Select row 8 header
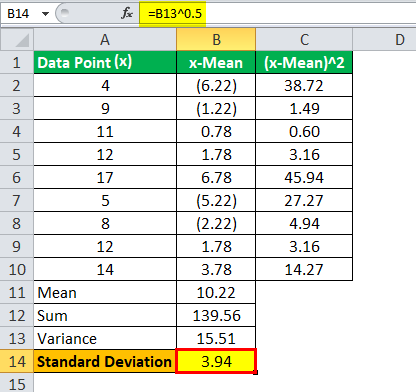 tap(17, 223)
